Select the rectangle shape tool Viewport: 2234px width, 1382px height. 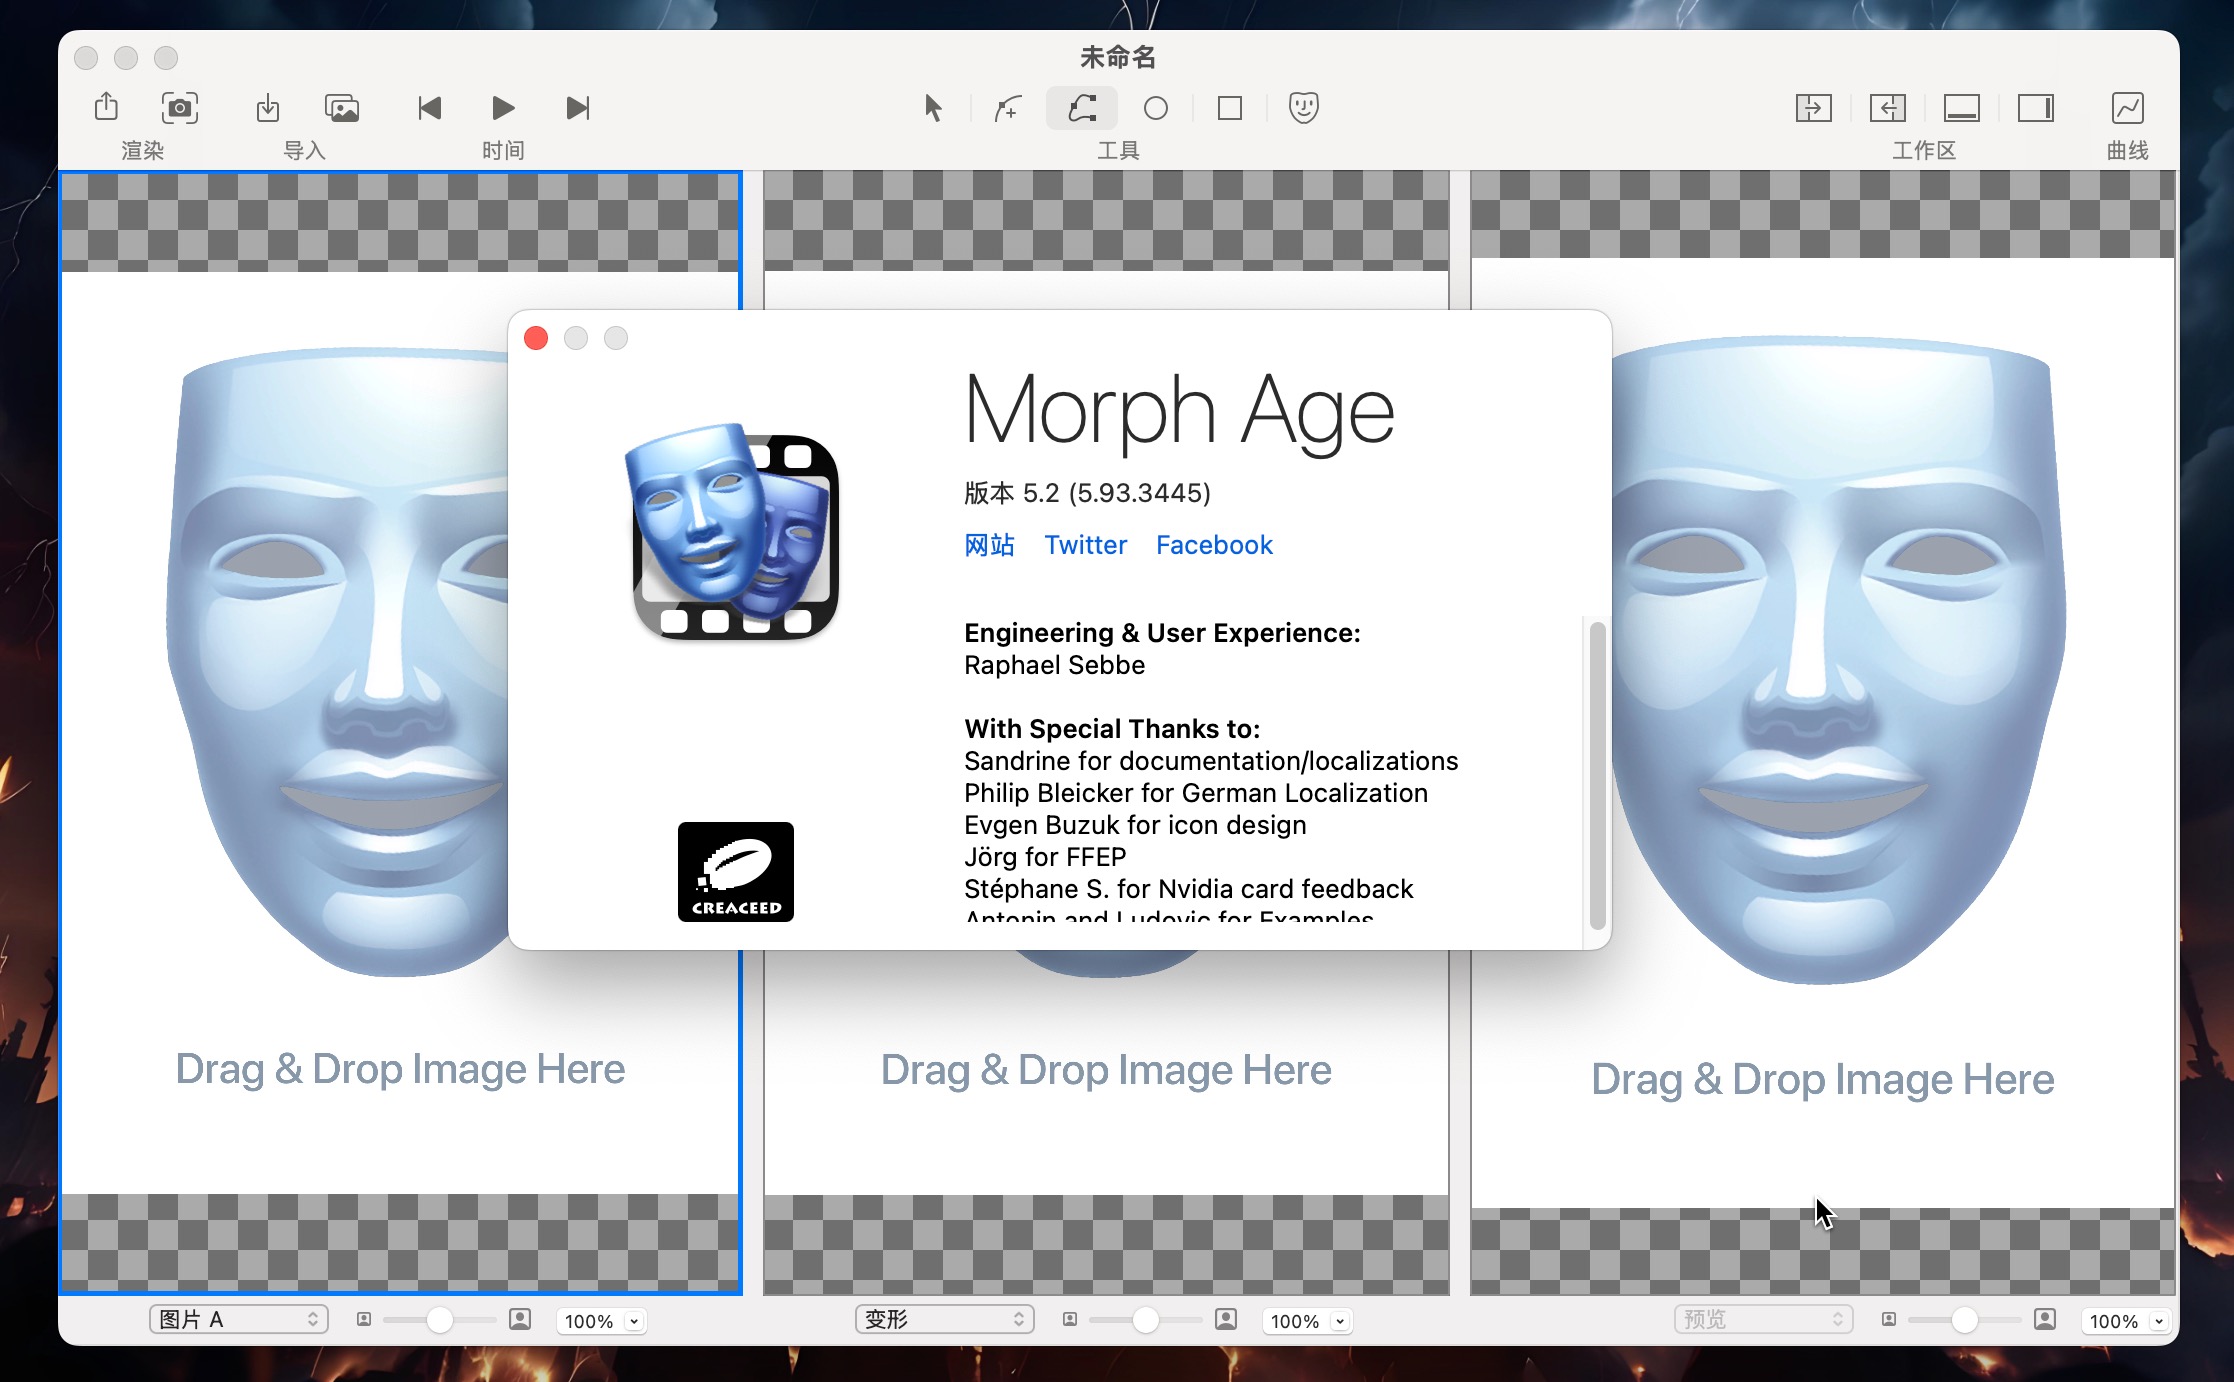click(x=1230, y=107)
